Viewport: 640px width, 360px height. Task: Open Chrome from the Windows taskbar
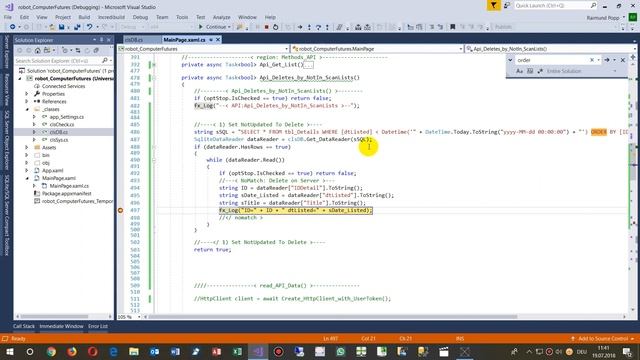point(51,351)
